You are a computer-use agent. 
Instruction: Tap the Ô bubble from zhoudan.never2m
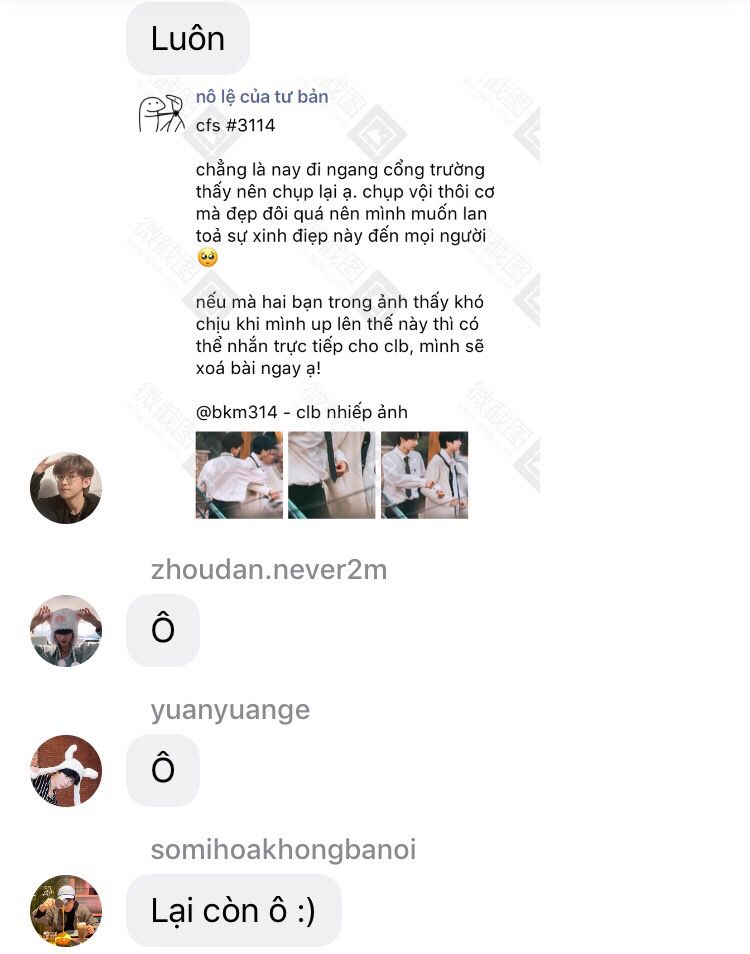pos(162,630)
